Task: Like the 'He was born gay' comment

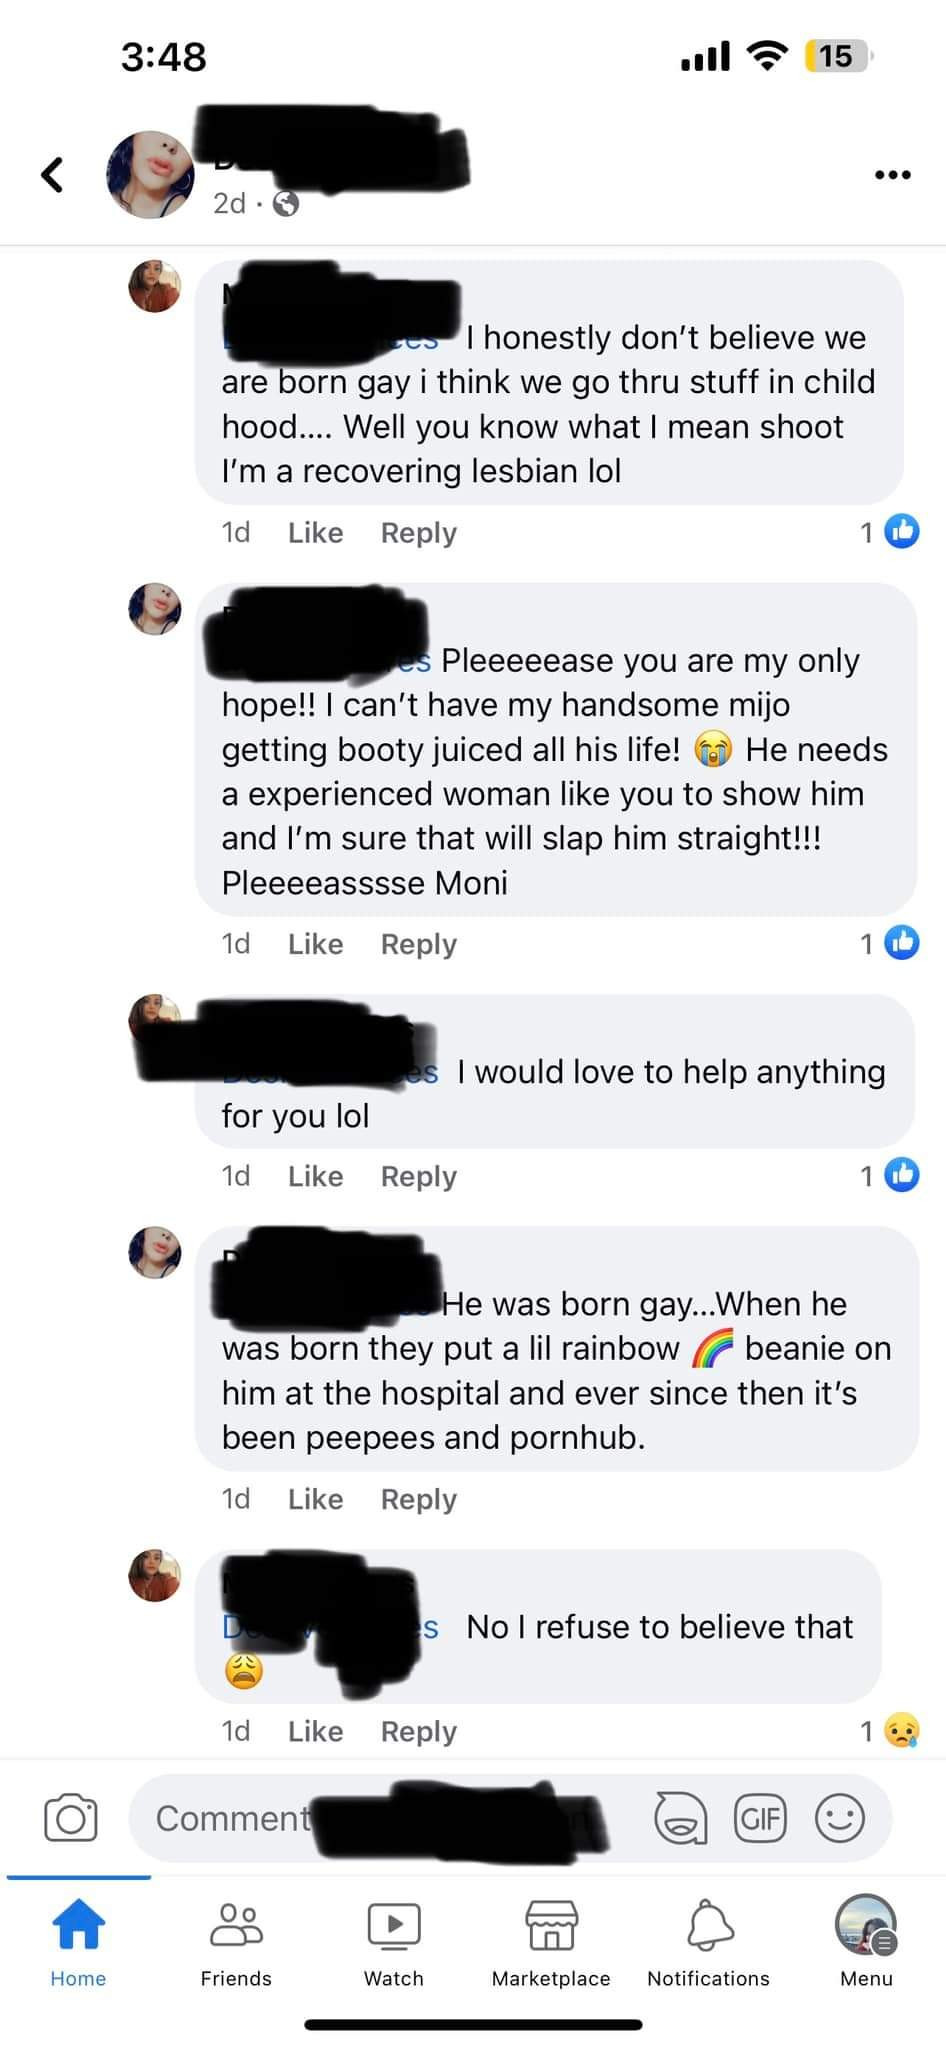Action: [x=315, y=1499]
